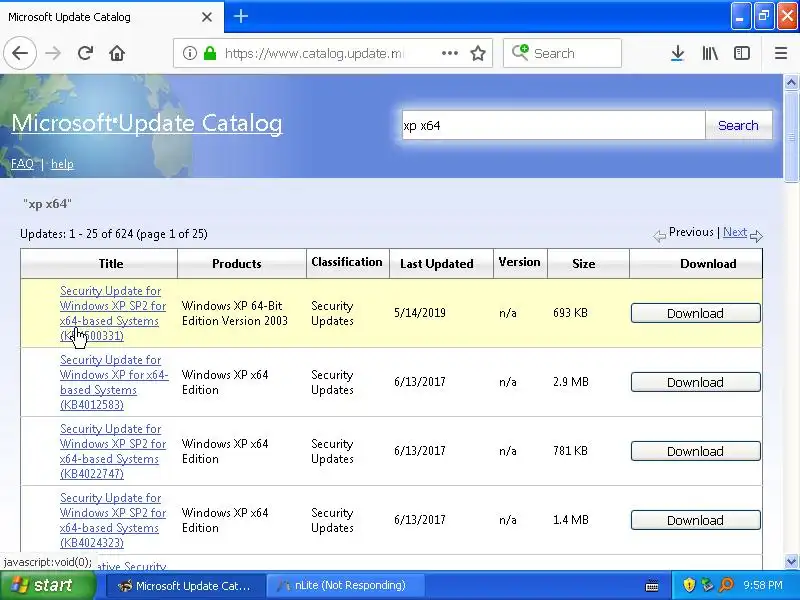This screenshot has width=800, height=600.
Task: Sort results by Products column
Action: 237,264
